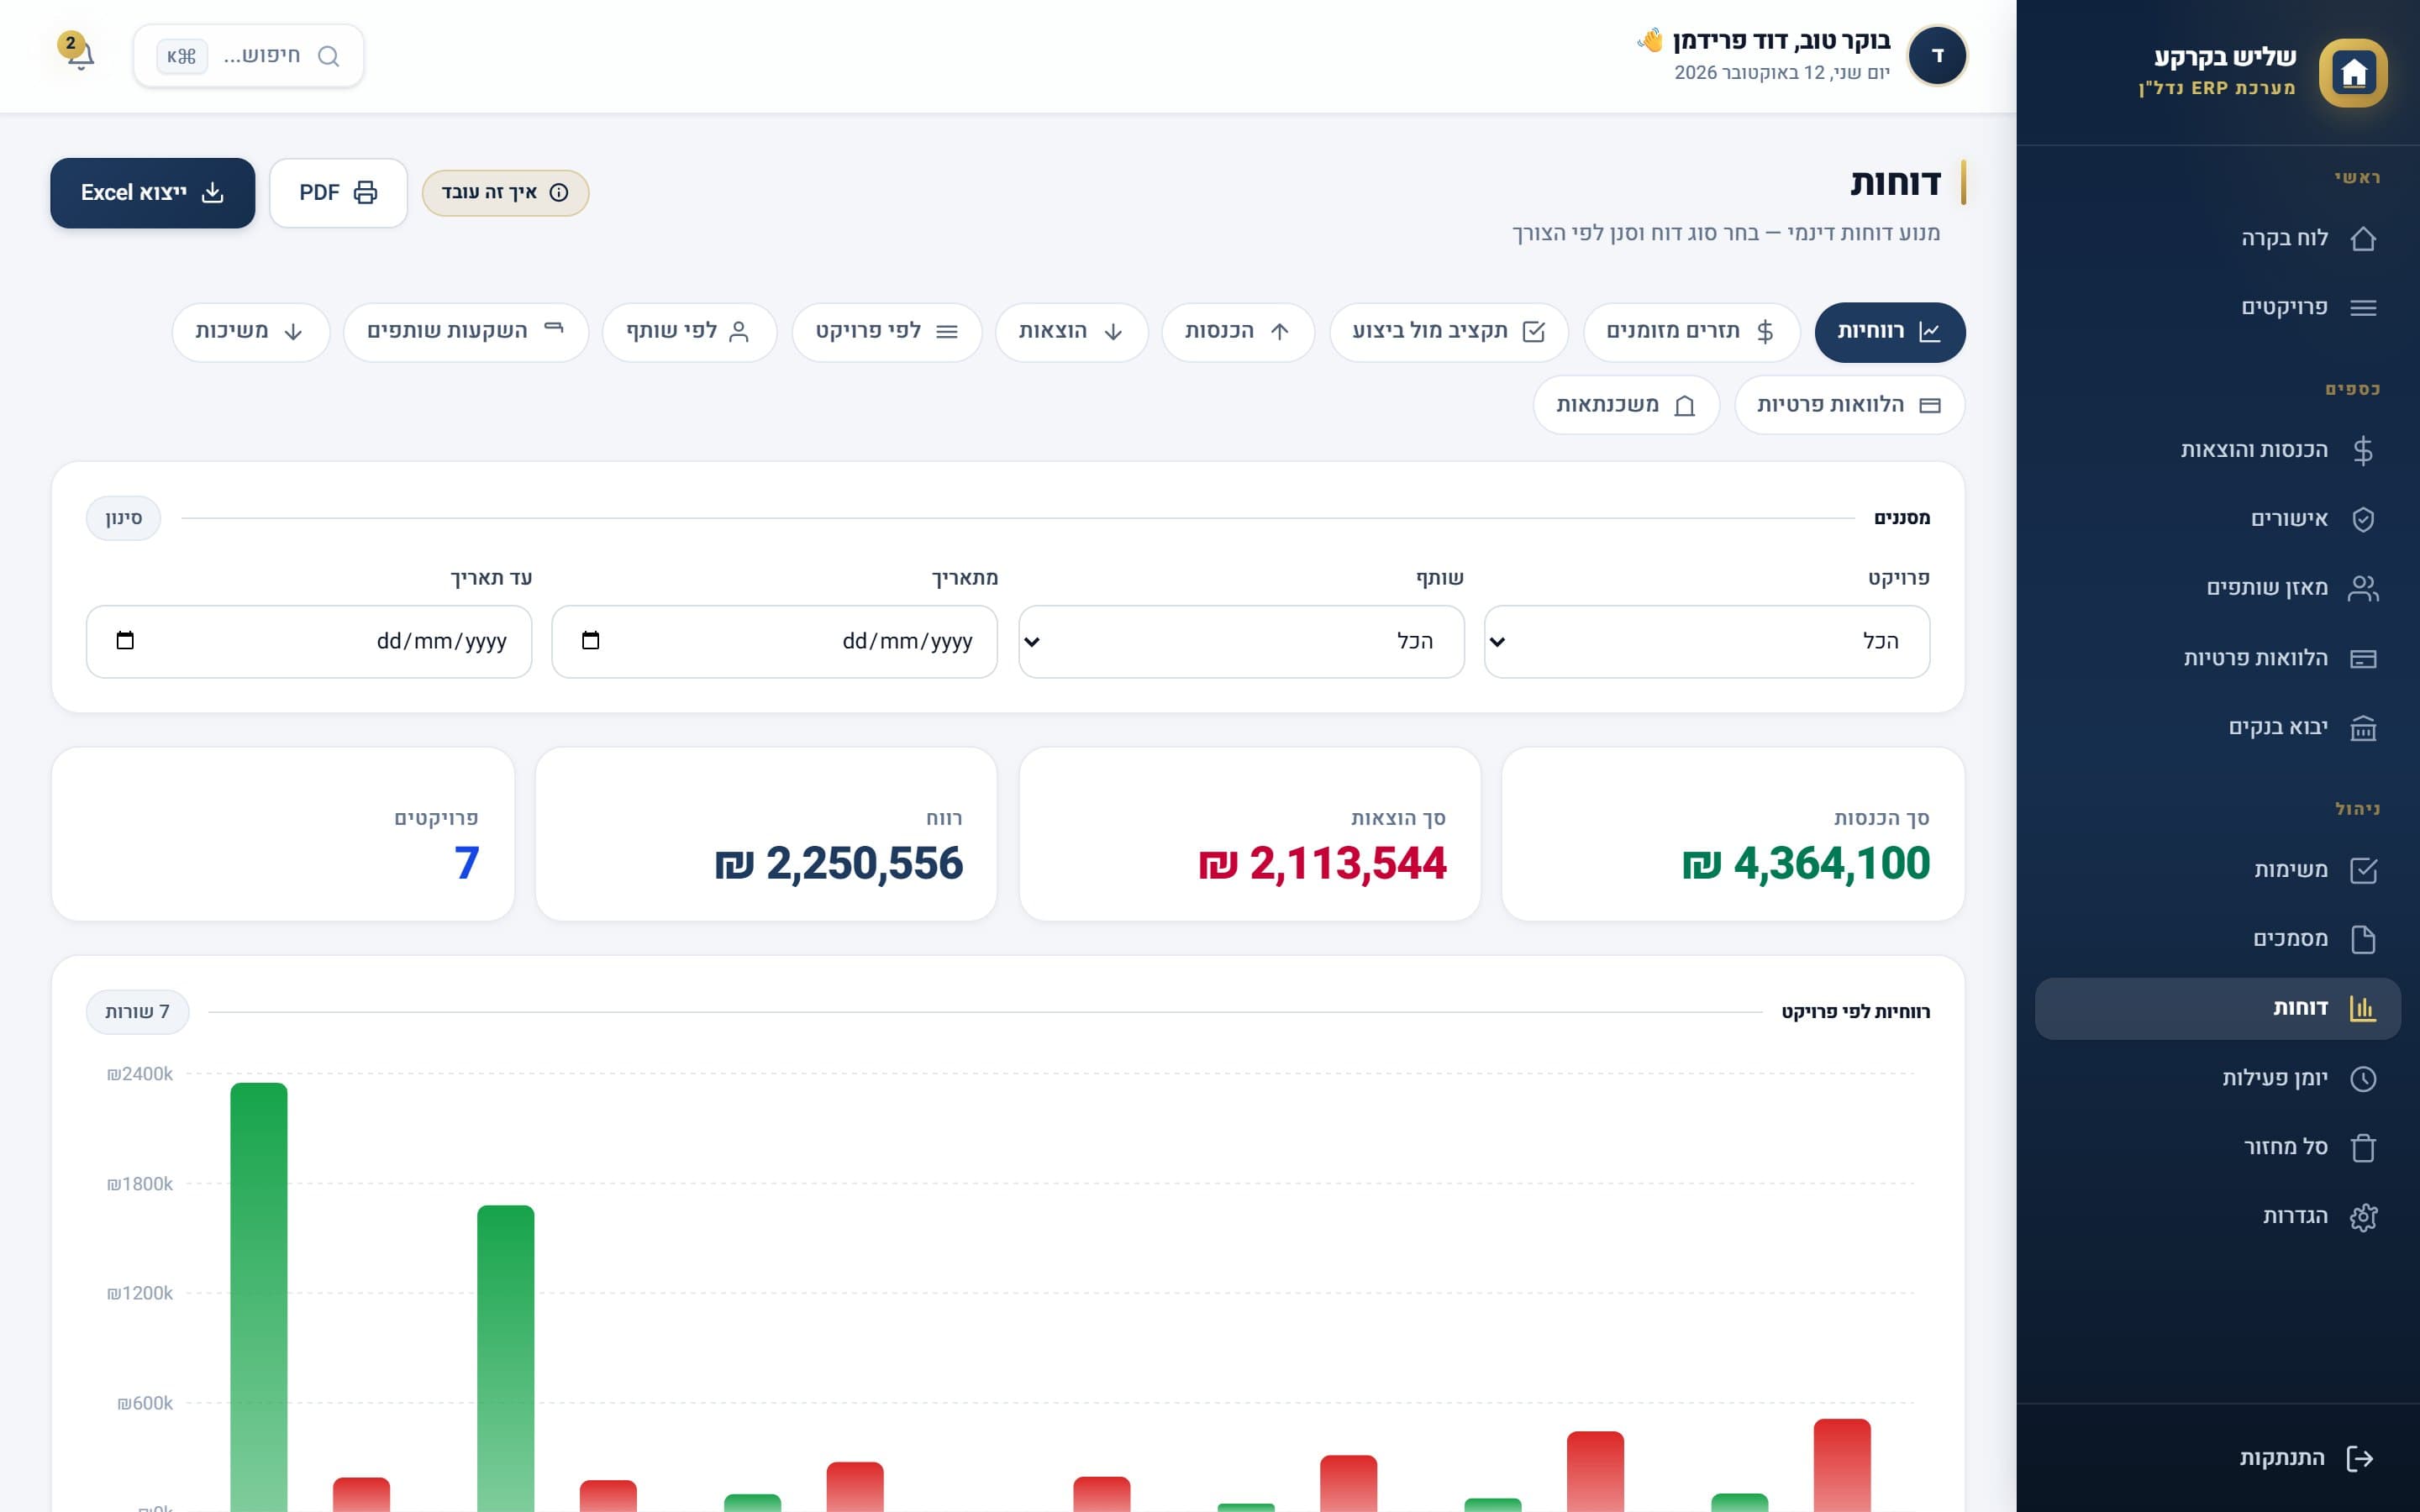Click ייצוא Excel export button
Viewport: 2420px width, 1512px height.
pos(152,193)
